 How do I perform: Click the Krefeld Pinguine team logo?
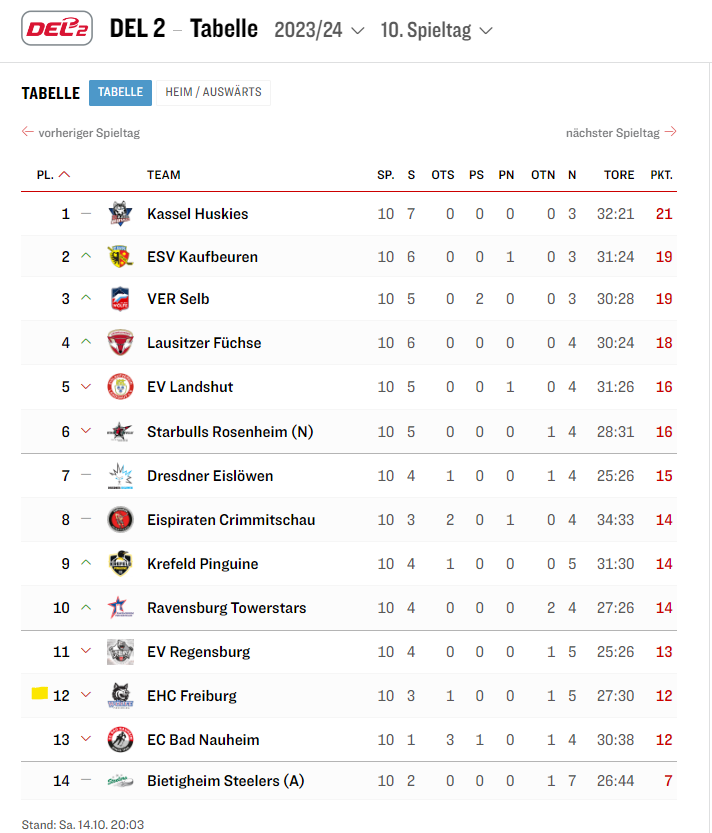pos(120,564)
